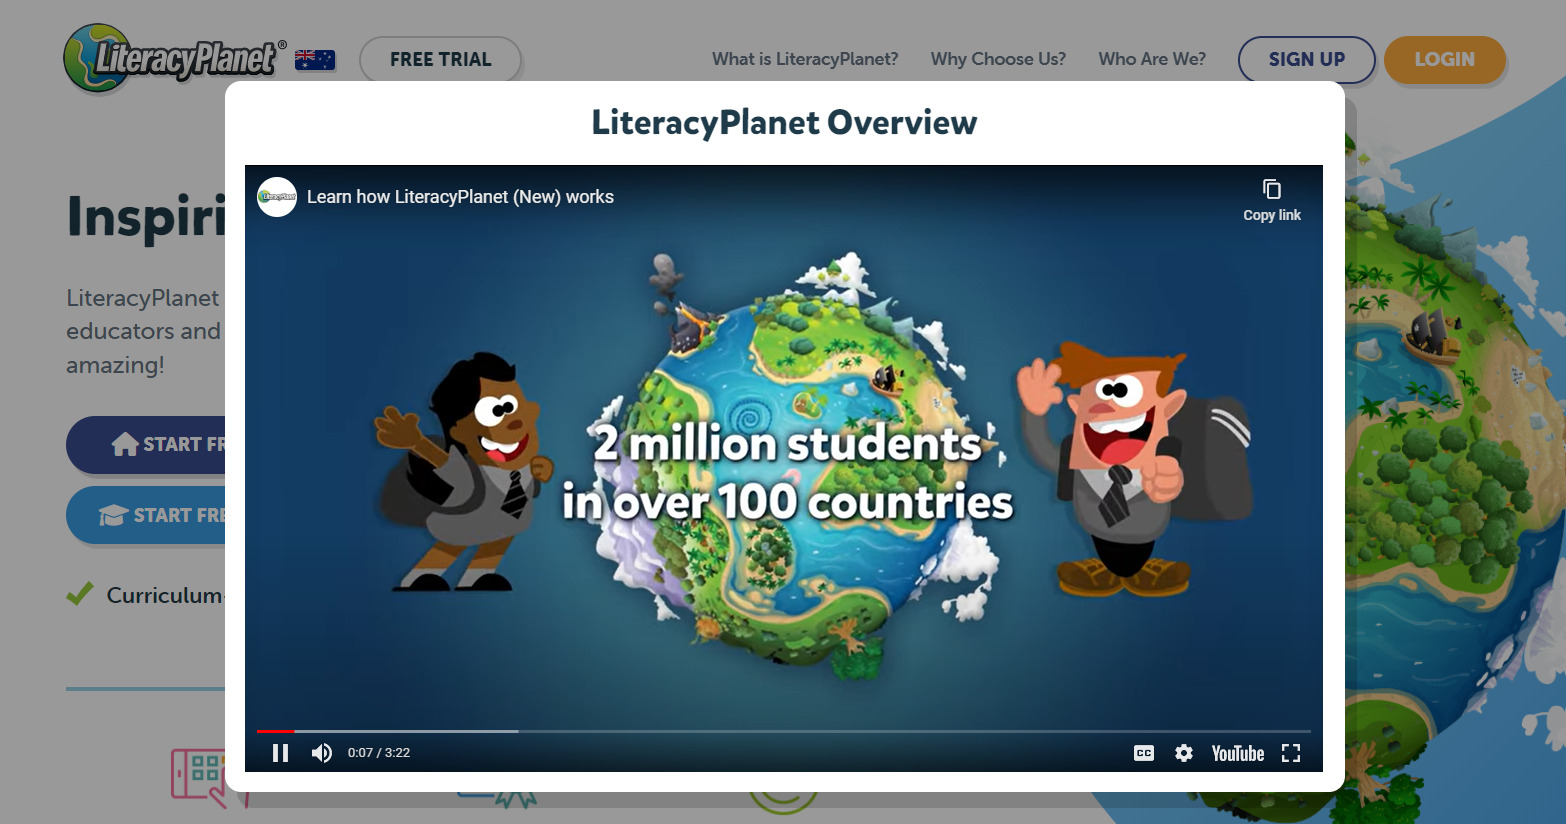Click the video time display 0:07 / 3:22

point(379,753)
